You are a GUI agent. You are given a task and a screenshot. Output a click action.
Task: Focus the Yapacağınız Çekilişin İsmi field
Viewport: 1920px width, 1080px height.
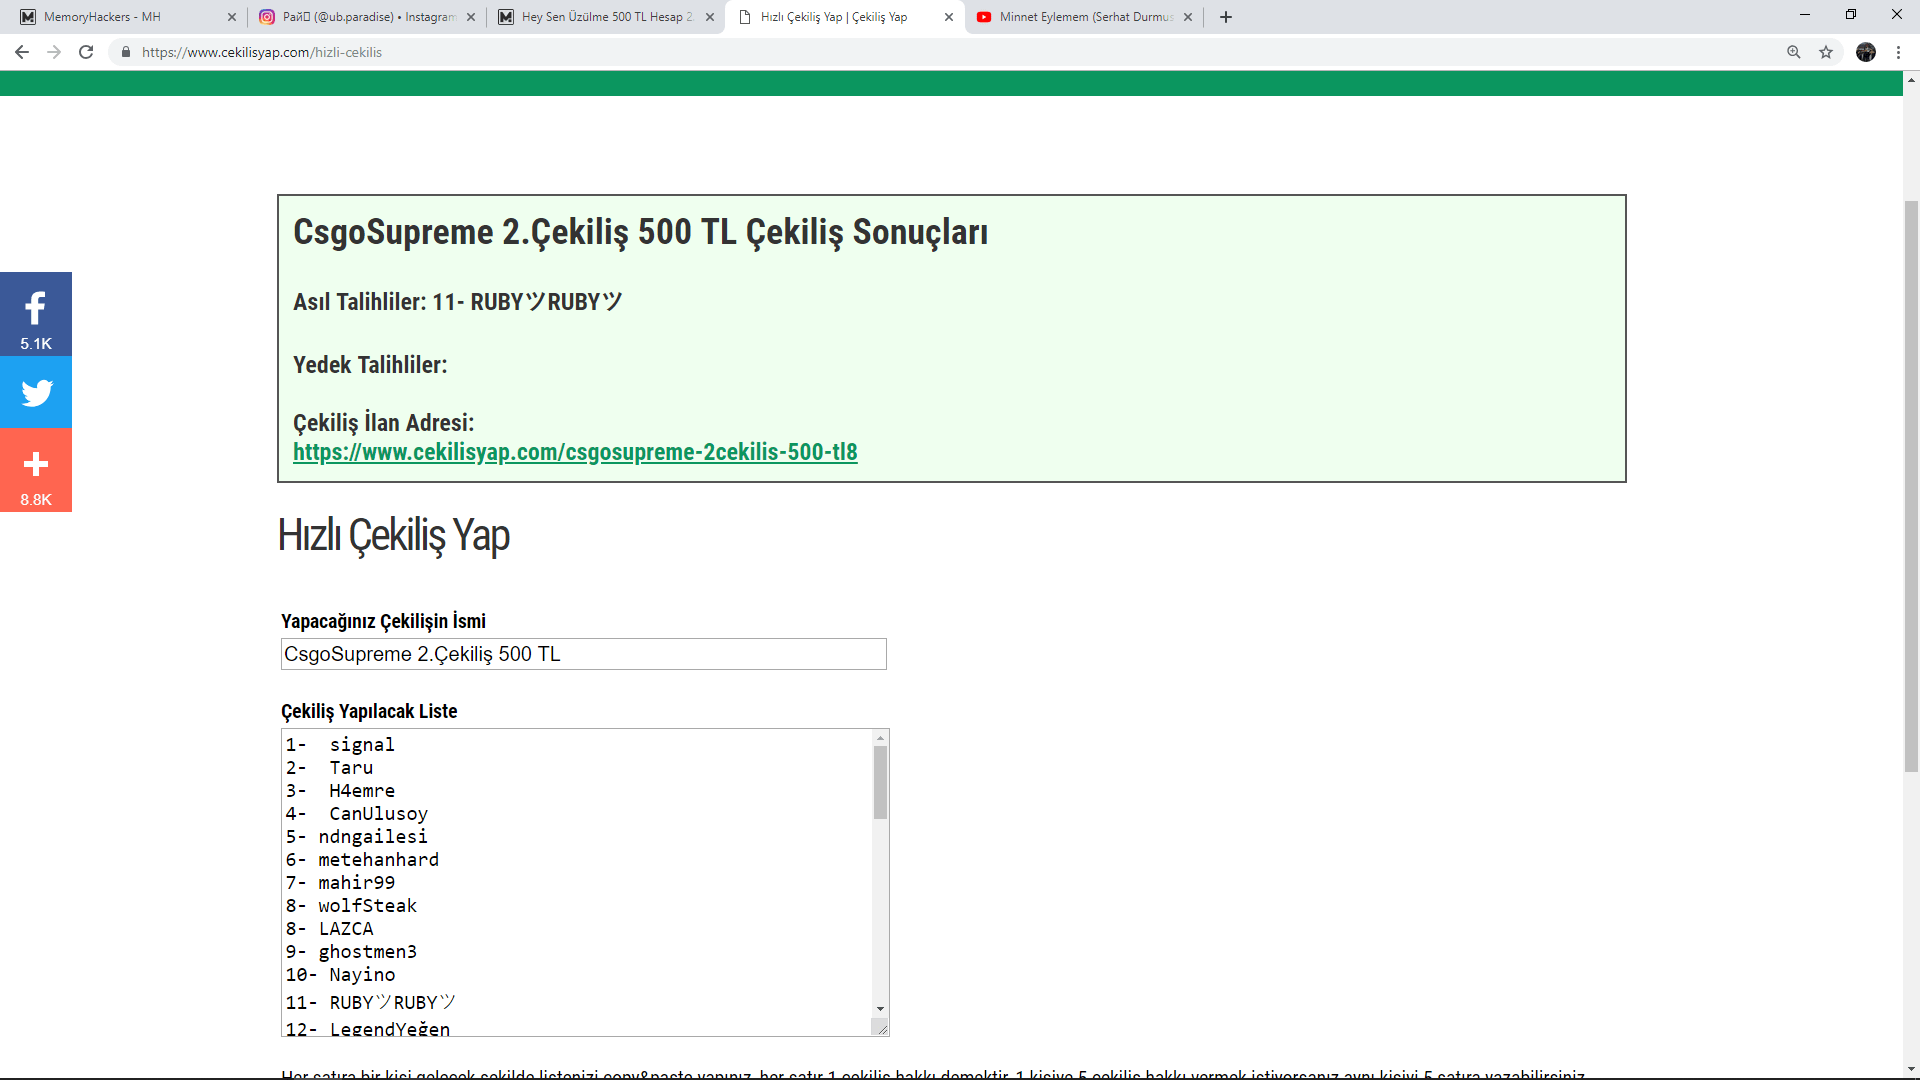coord(584,654)
